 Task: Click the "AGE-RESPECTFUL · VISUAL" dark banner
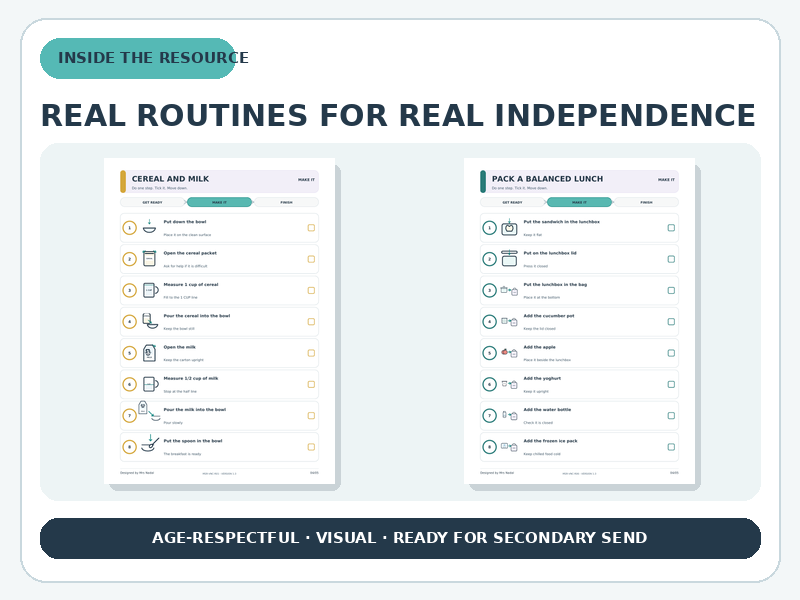(400, 538)
